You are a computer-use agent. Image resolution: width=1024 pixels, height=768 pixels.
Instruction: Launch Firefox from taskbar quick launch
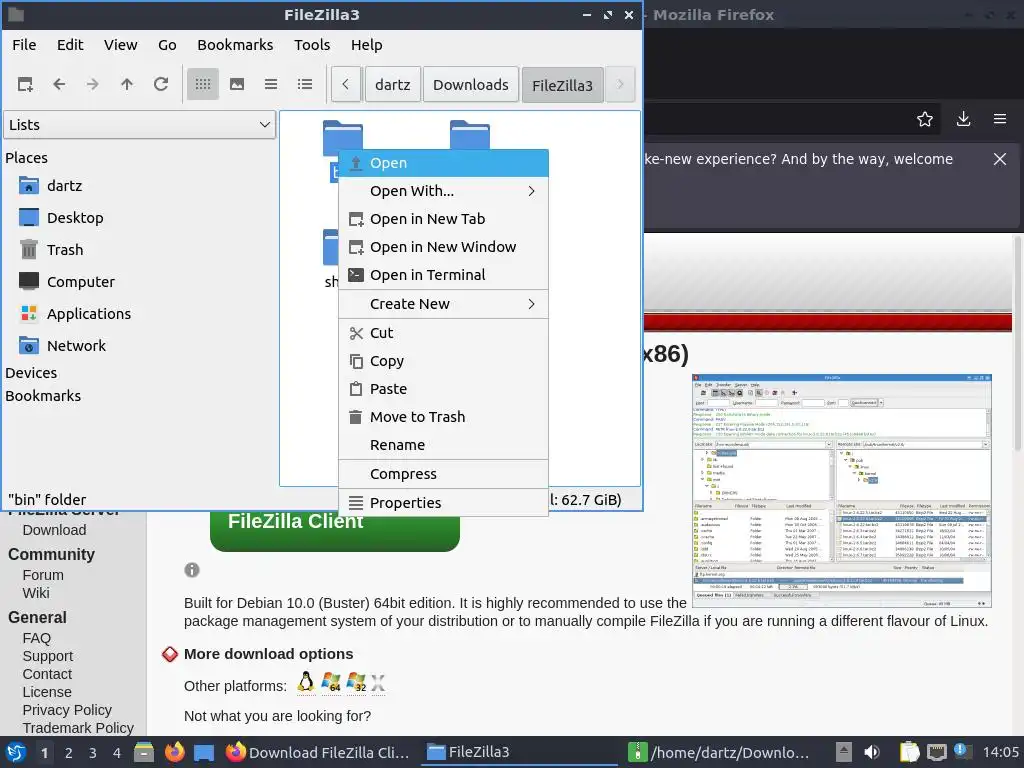point(174,752)
